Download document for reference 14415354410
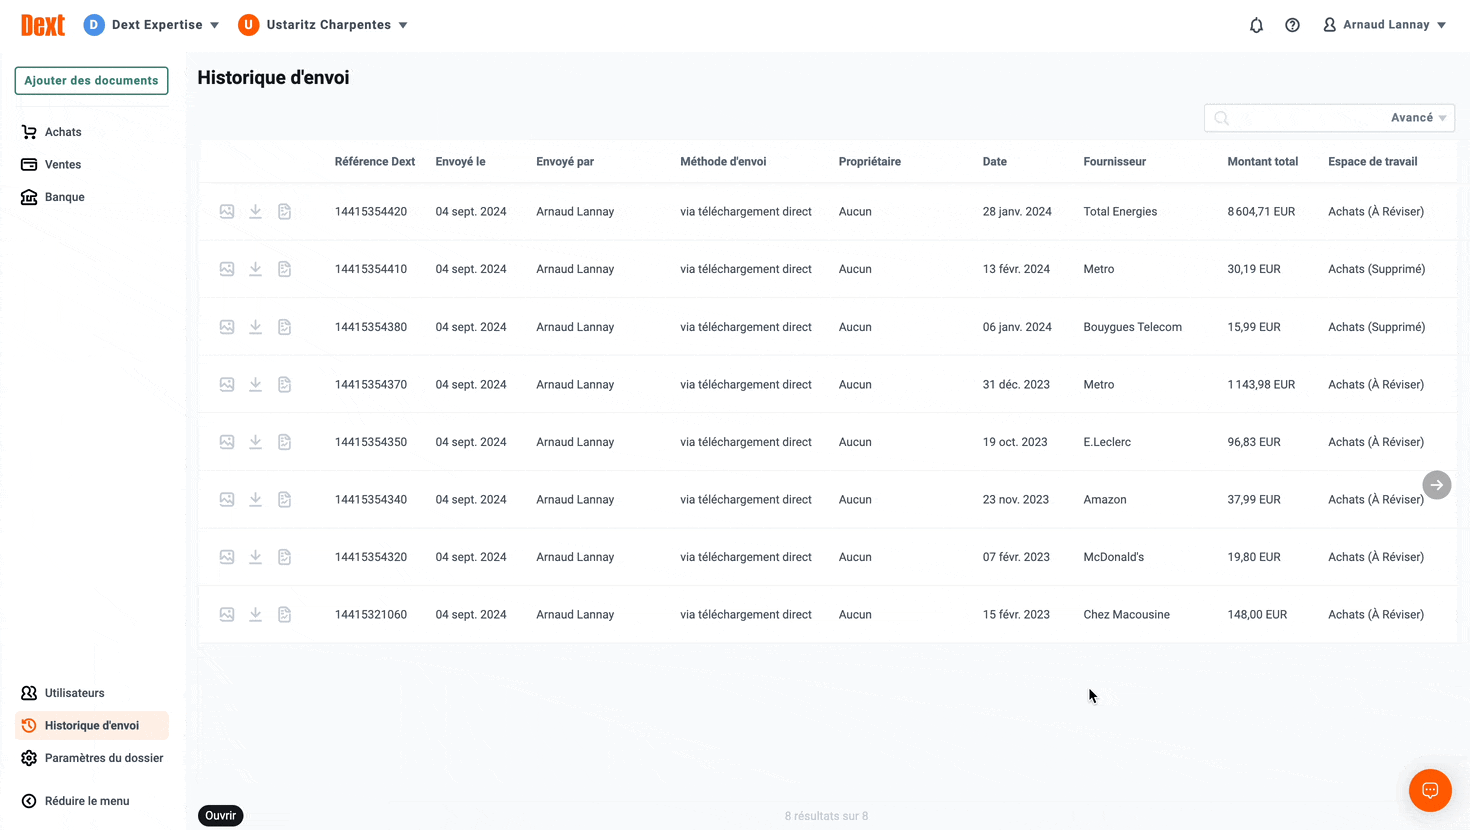The image size is (1470, 830). [x=256, y=269]
